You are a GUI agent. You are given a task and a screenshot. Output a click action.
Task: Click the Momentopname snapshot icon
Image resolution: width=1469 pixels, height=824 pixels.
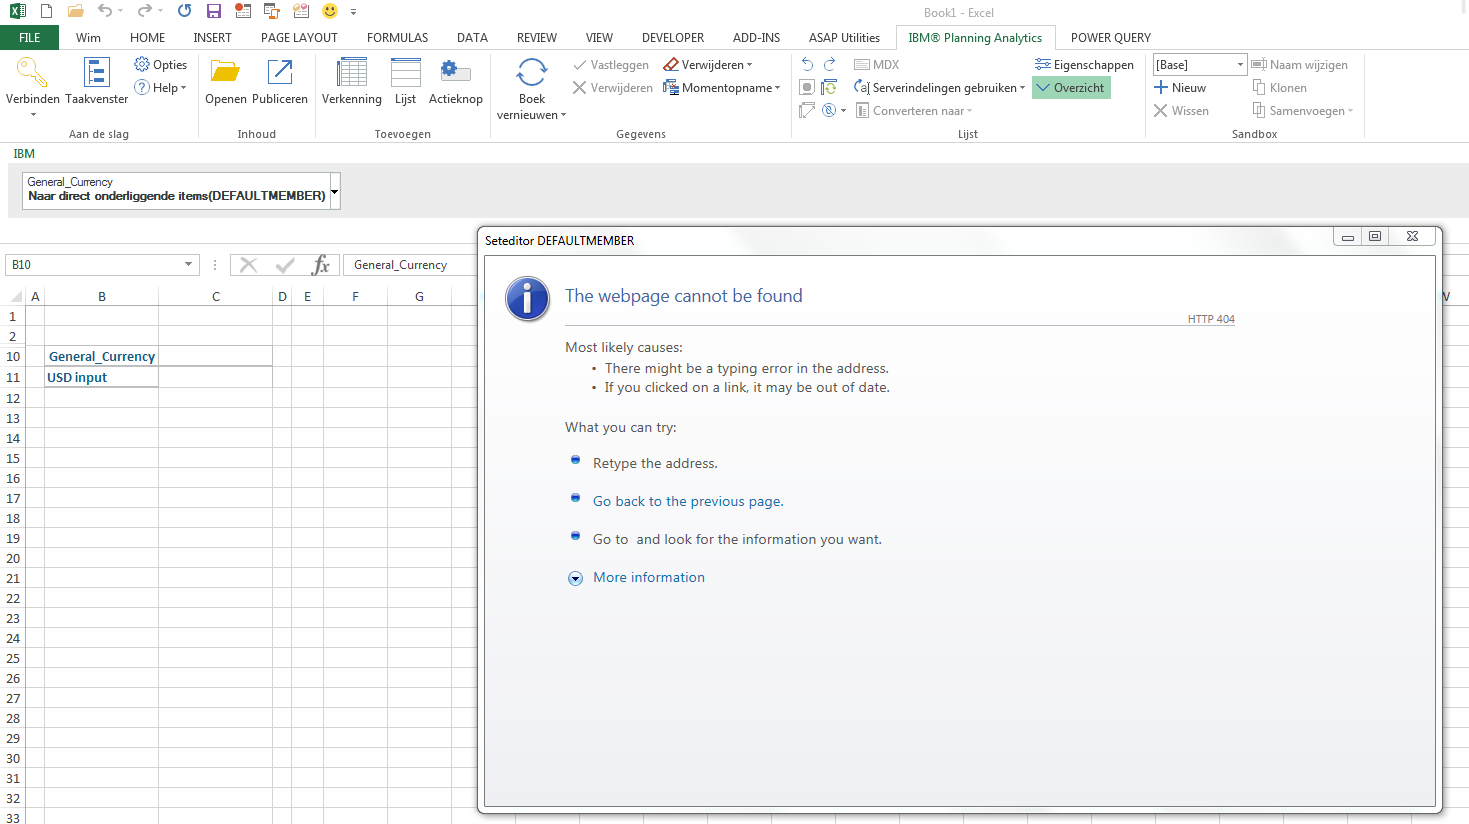[x=671, y=88]
